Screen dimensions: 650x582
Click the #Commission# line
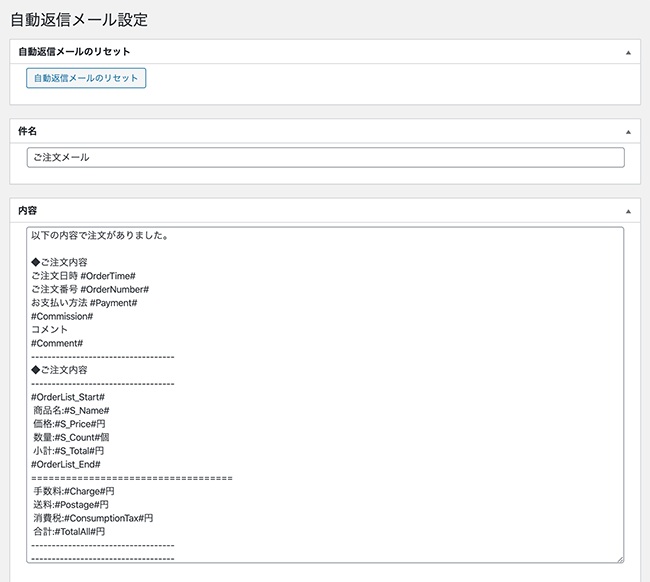[62, 316]
